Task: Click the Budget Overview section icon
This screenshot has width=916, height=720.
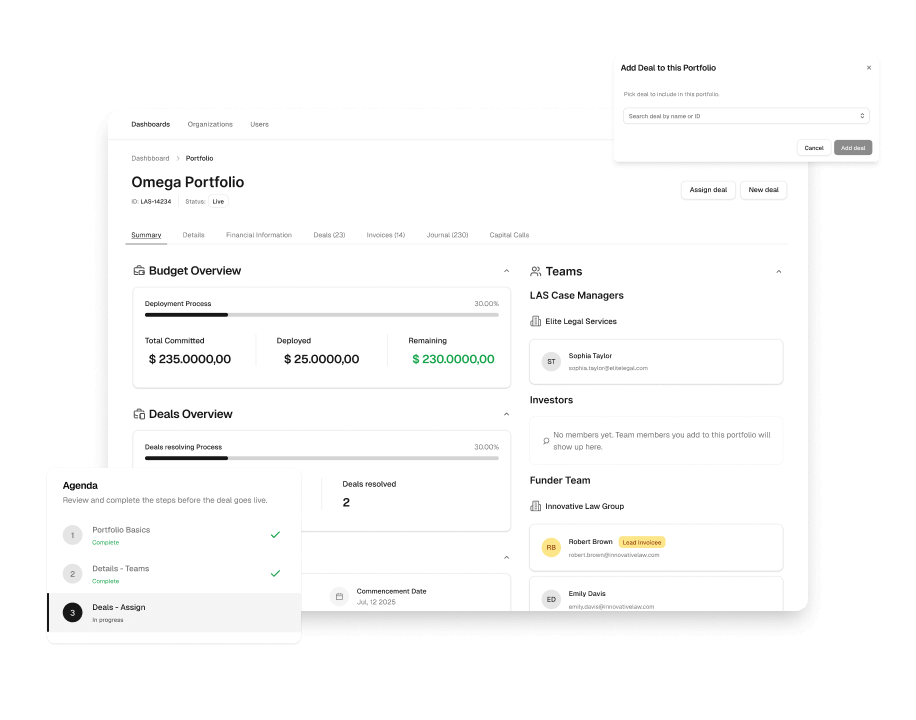Action: tap(137, 270)
